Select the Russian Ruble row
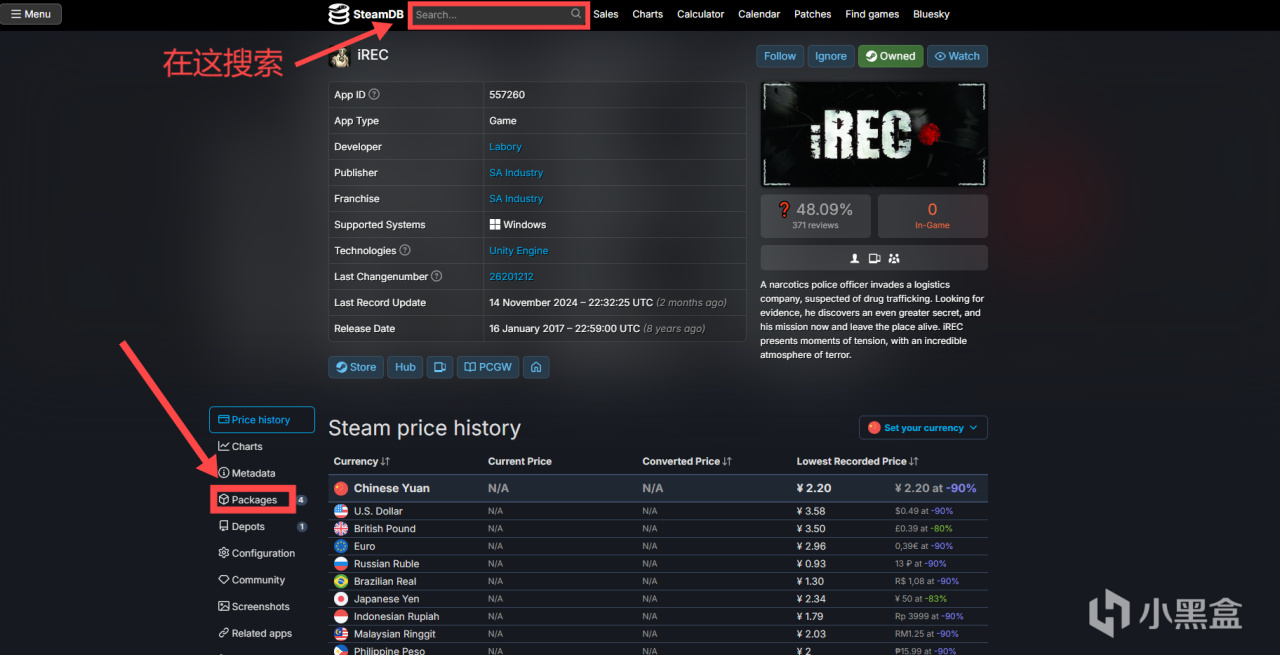1280x655 pixels. pos(658,564)
